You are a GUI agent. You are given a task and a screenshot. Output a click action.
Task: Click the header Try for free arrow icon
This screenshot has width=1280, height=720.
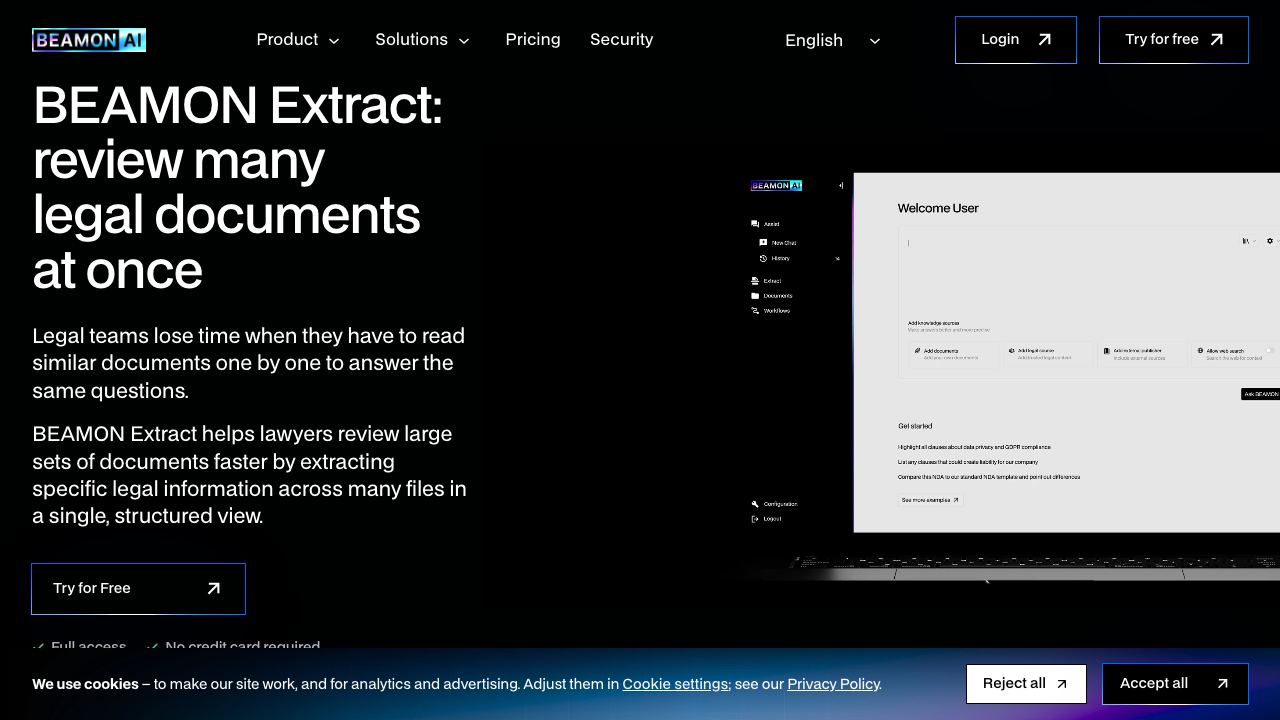[1216, 40]
